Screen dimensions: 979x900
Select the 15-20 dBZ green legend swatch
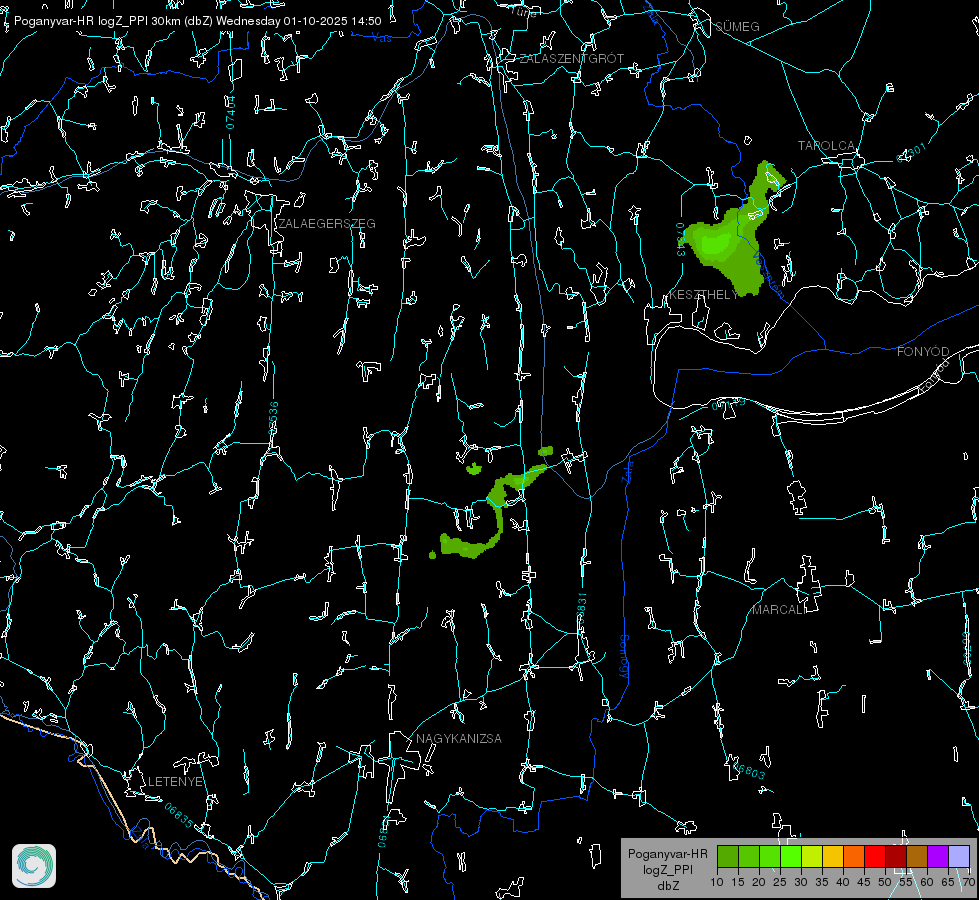pos(749,856)
